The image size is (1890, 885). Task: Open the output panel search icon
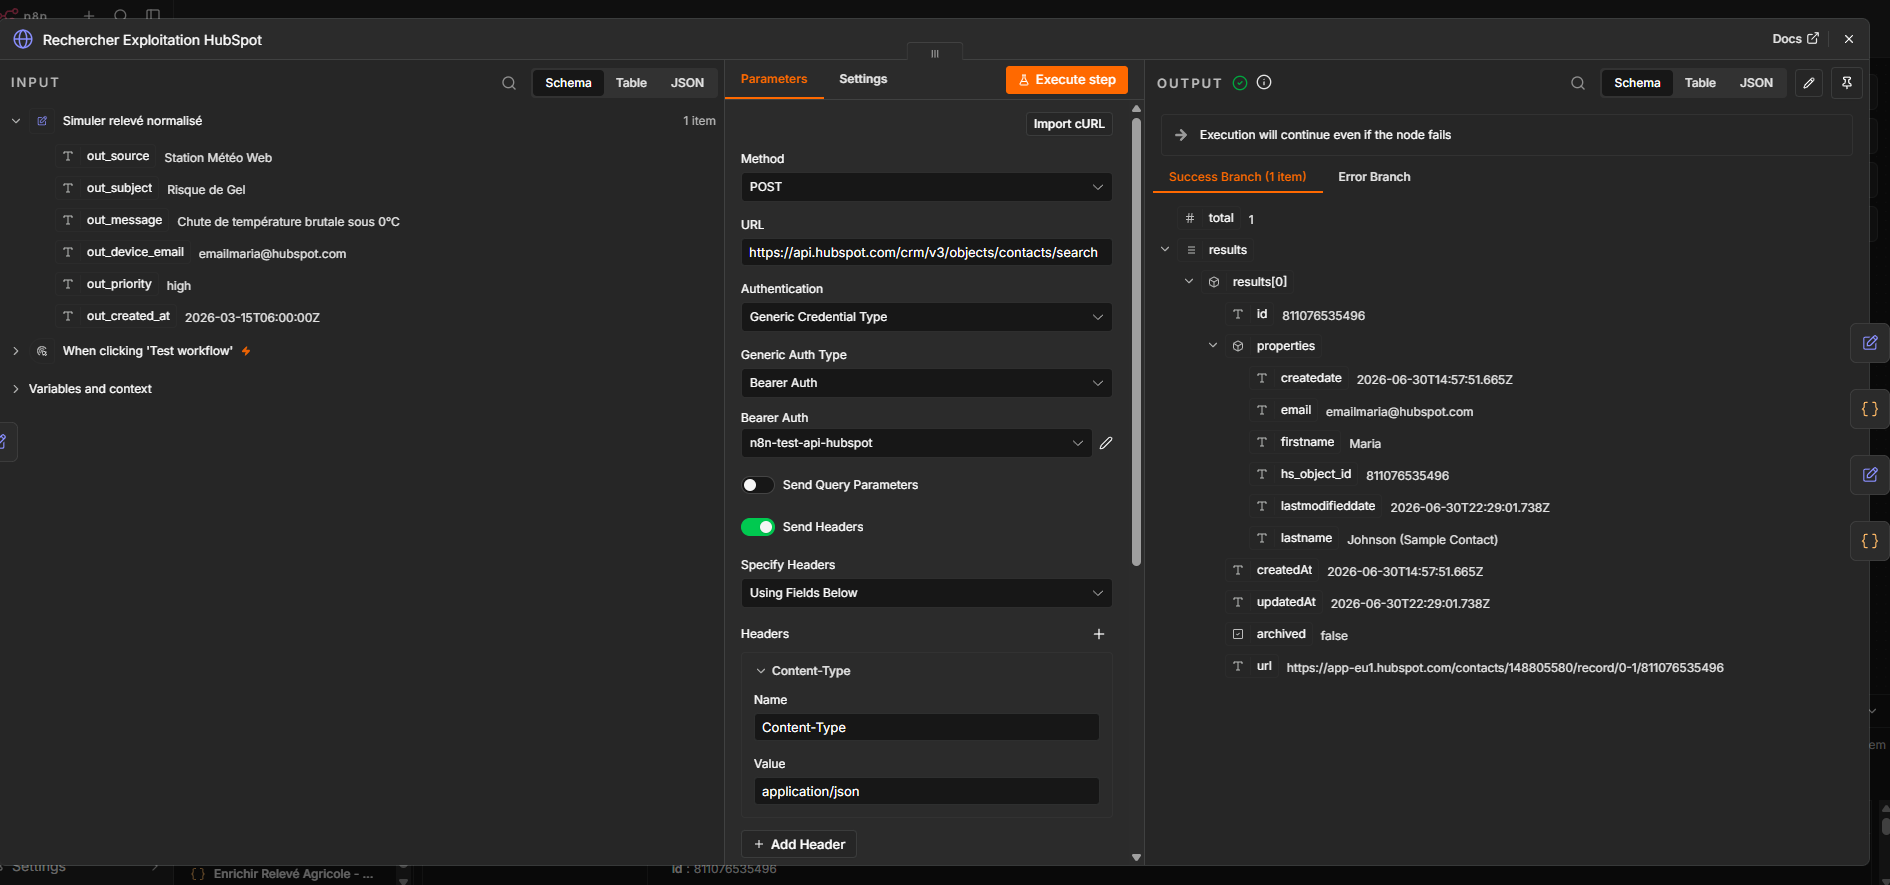(x=1578, y=83)
